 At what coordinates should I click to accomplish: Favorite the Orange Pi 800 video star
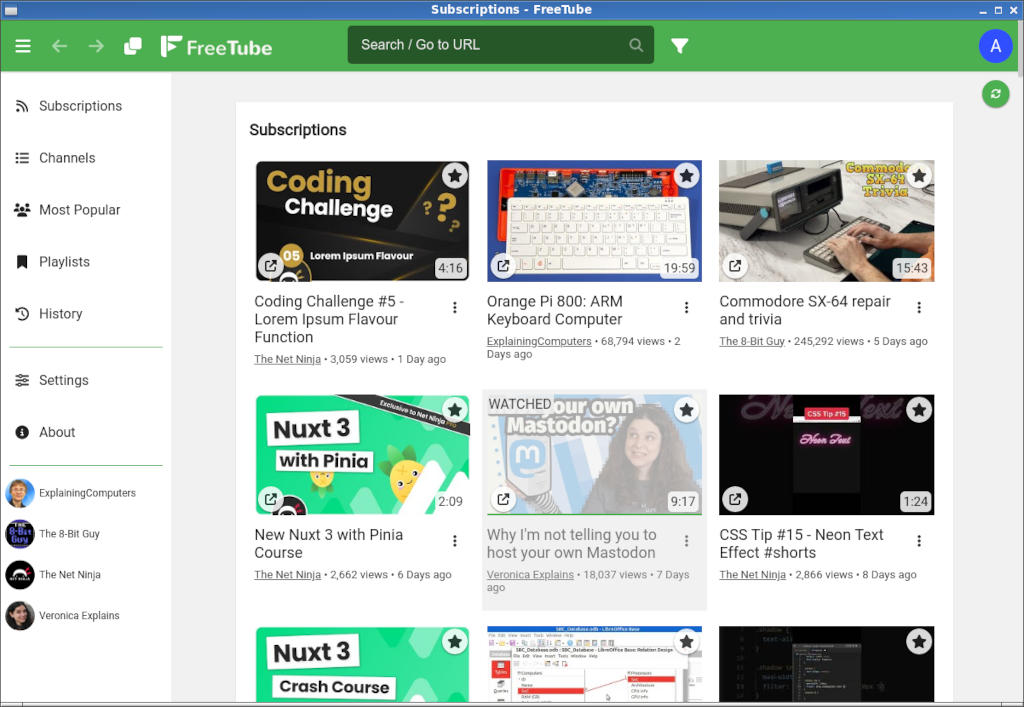coord(686,175)
